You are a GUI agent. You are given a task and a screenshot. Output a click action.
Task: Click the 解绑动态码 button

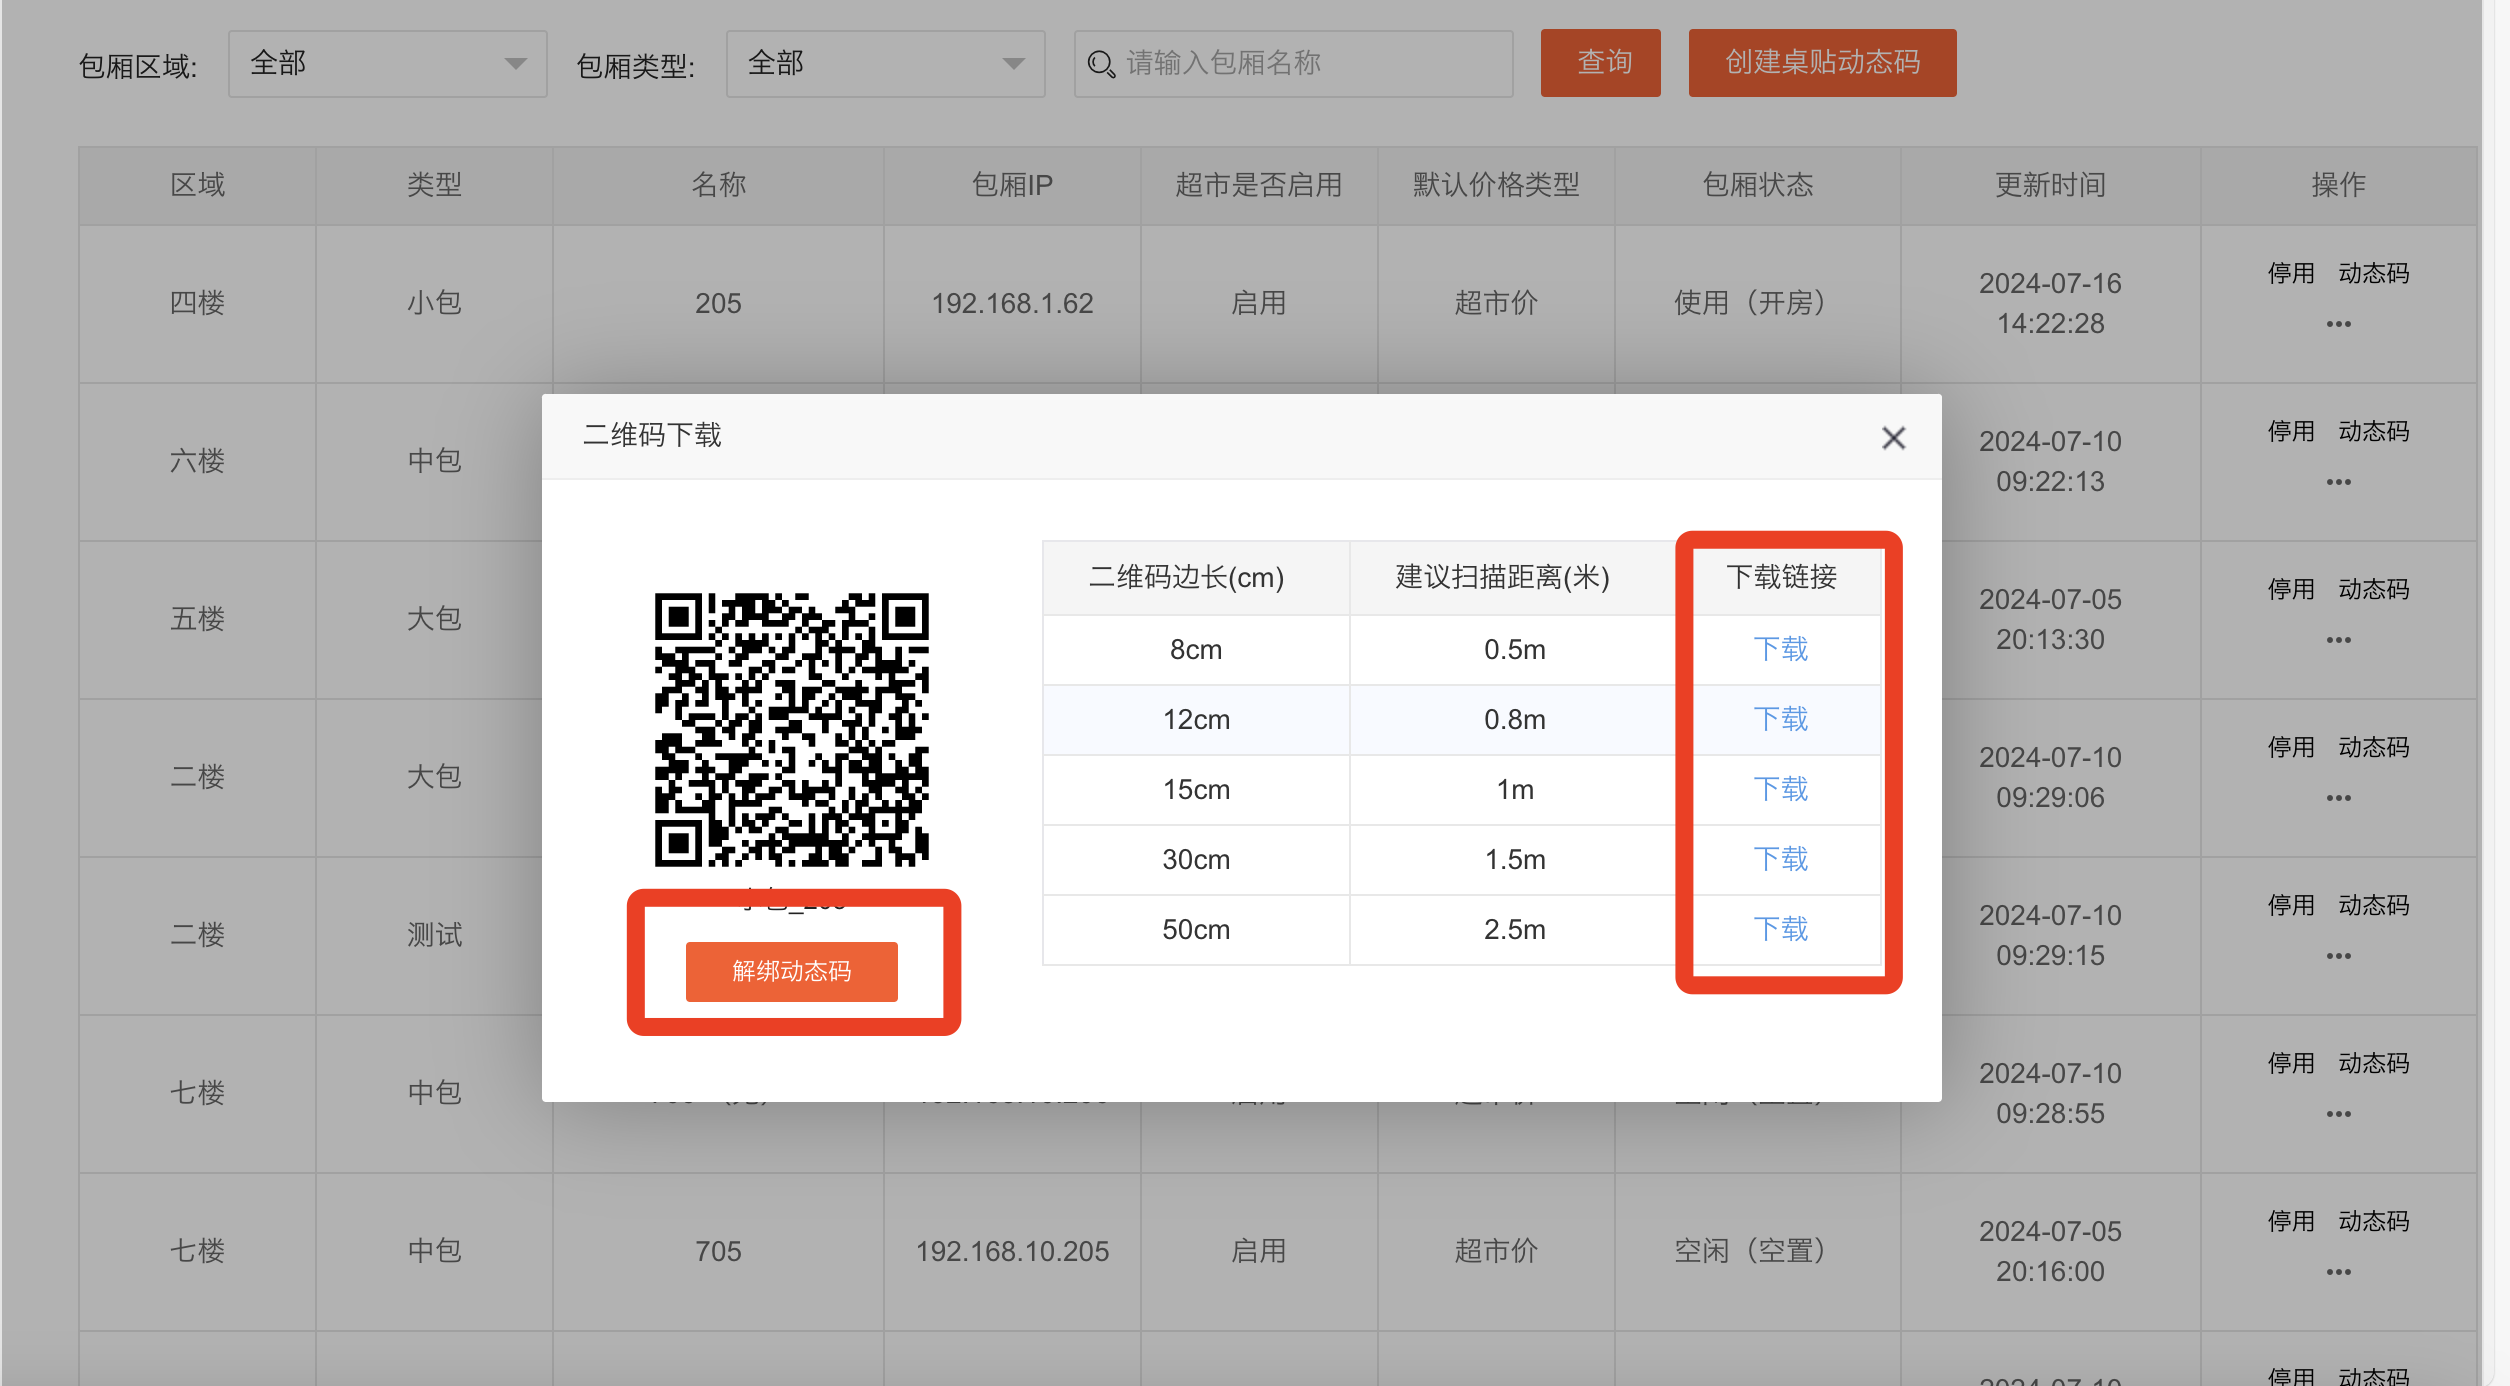791,971
